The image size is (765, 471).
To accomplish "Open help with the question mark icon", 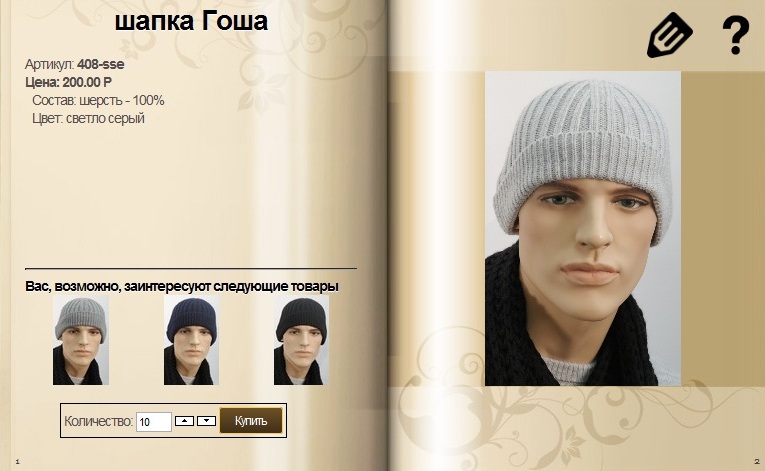I will tap(736, 35).
